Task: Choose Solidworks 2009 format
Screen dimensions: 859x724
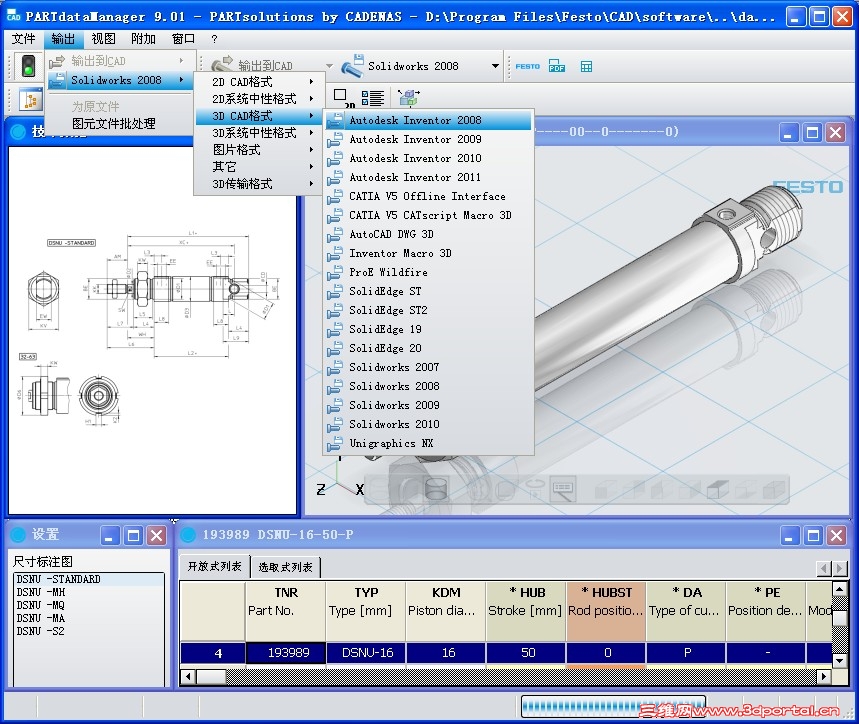Action: 428,405
